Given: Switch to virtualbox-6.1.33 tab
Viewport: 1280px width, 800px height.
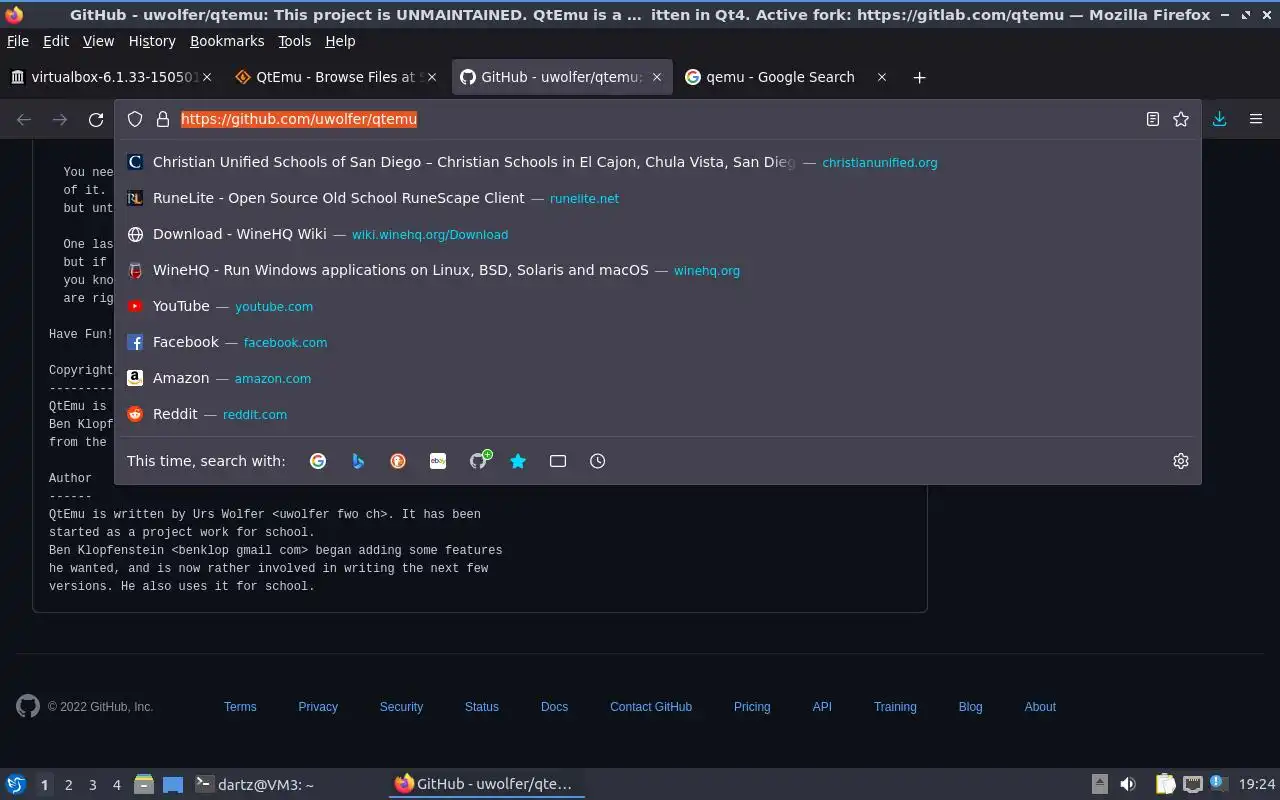Looking at the screenshot, I should point(110,77).
